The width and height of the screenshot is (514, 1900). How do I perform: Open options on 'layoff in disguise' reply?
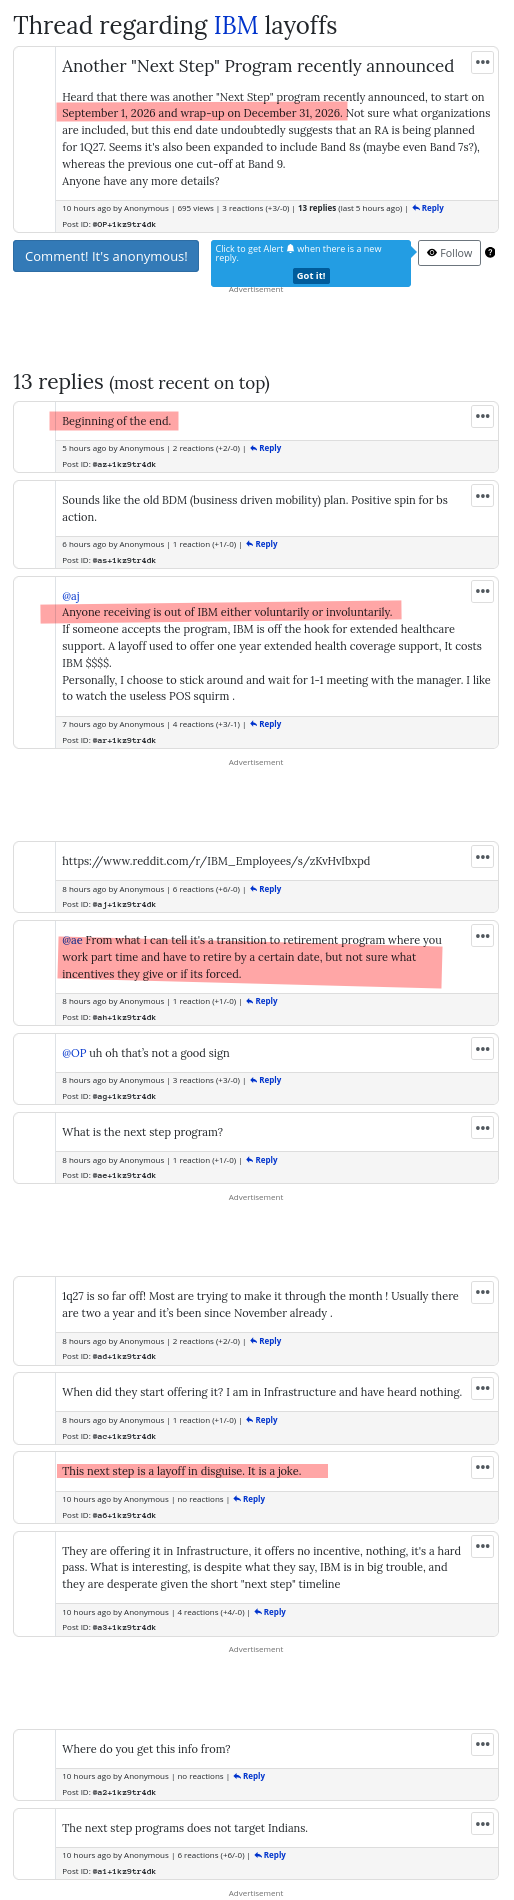pos(482,1467)
